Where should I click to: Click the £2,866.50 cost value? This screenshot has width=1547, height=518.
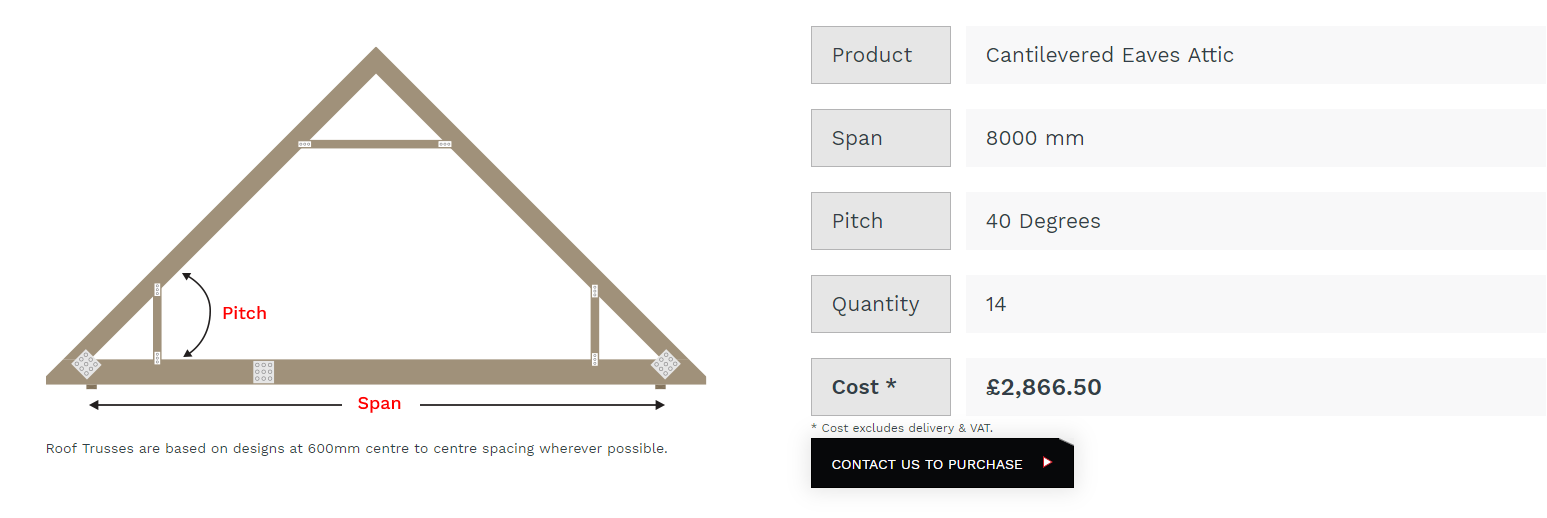pyautogui.click(x=1043, y=387)
